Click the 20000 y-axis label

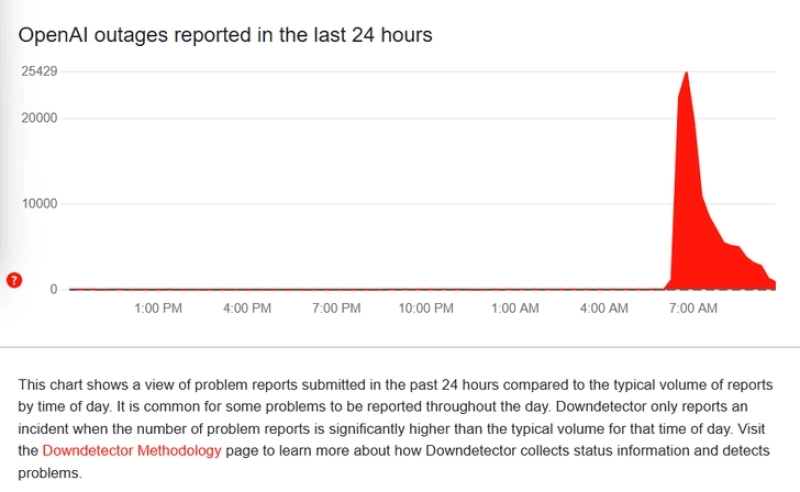point(39,118)
